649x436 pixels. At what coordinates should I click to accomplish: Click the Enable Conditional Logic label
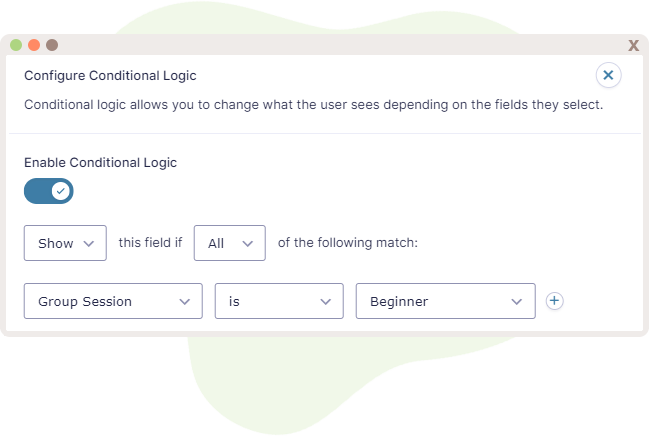(101, 163)
